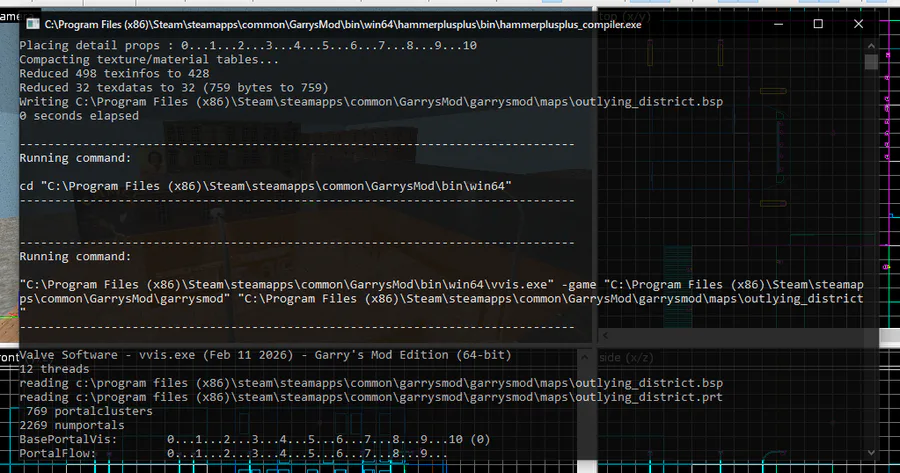The image size is (900, 473).
Task: Click the 'BasePortalVis:' progress line
Action: pyautogui.click(x=255, y=439)
